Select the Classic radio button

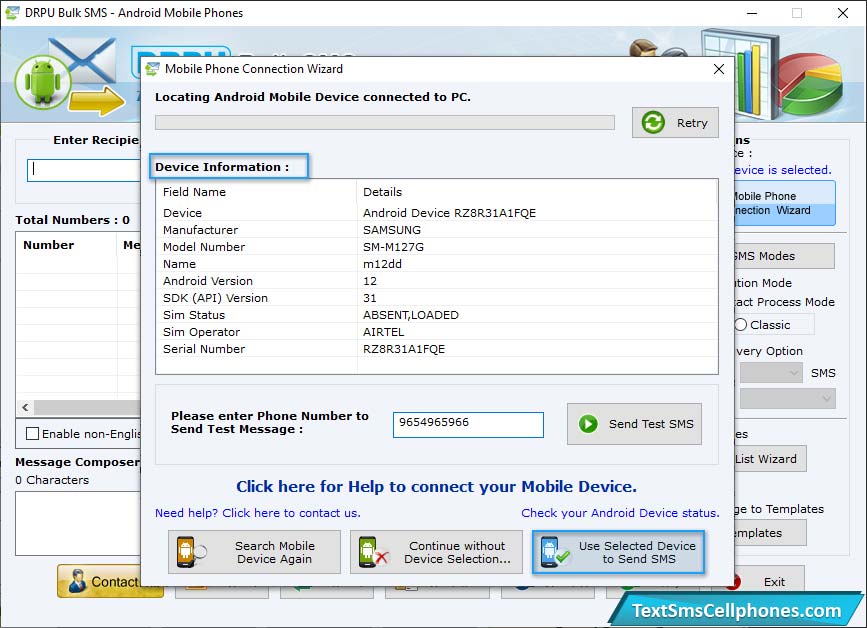click(741, 325)
